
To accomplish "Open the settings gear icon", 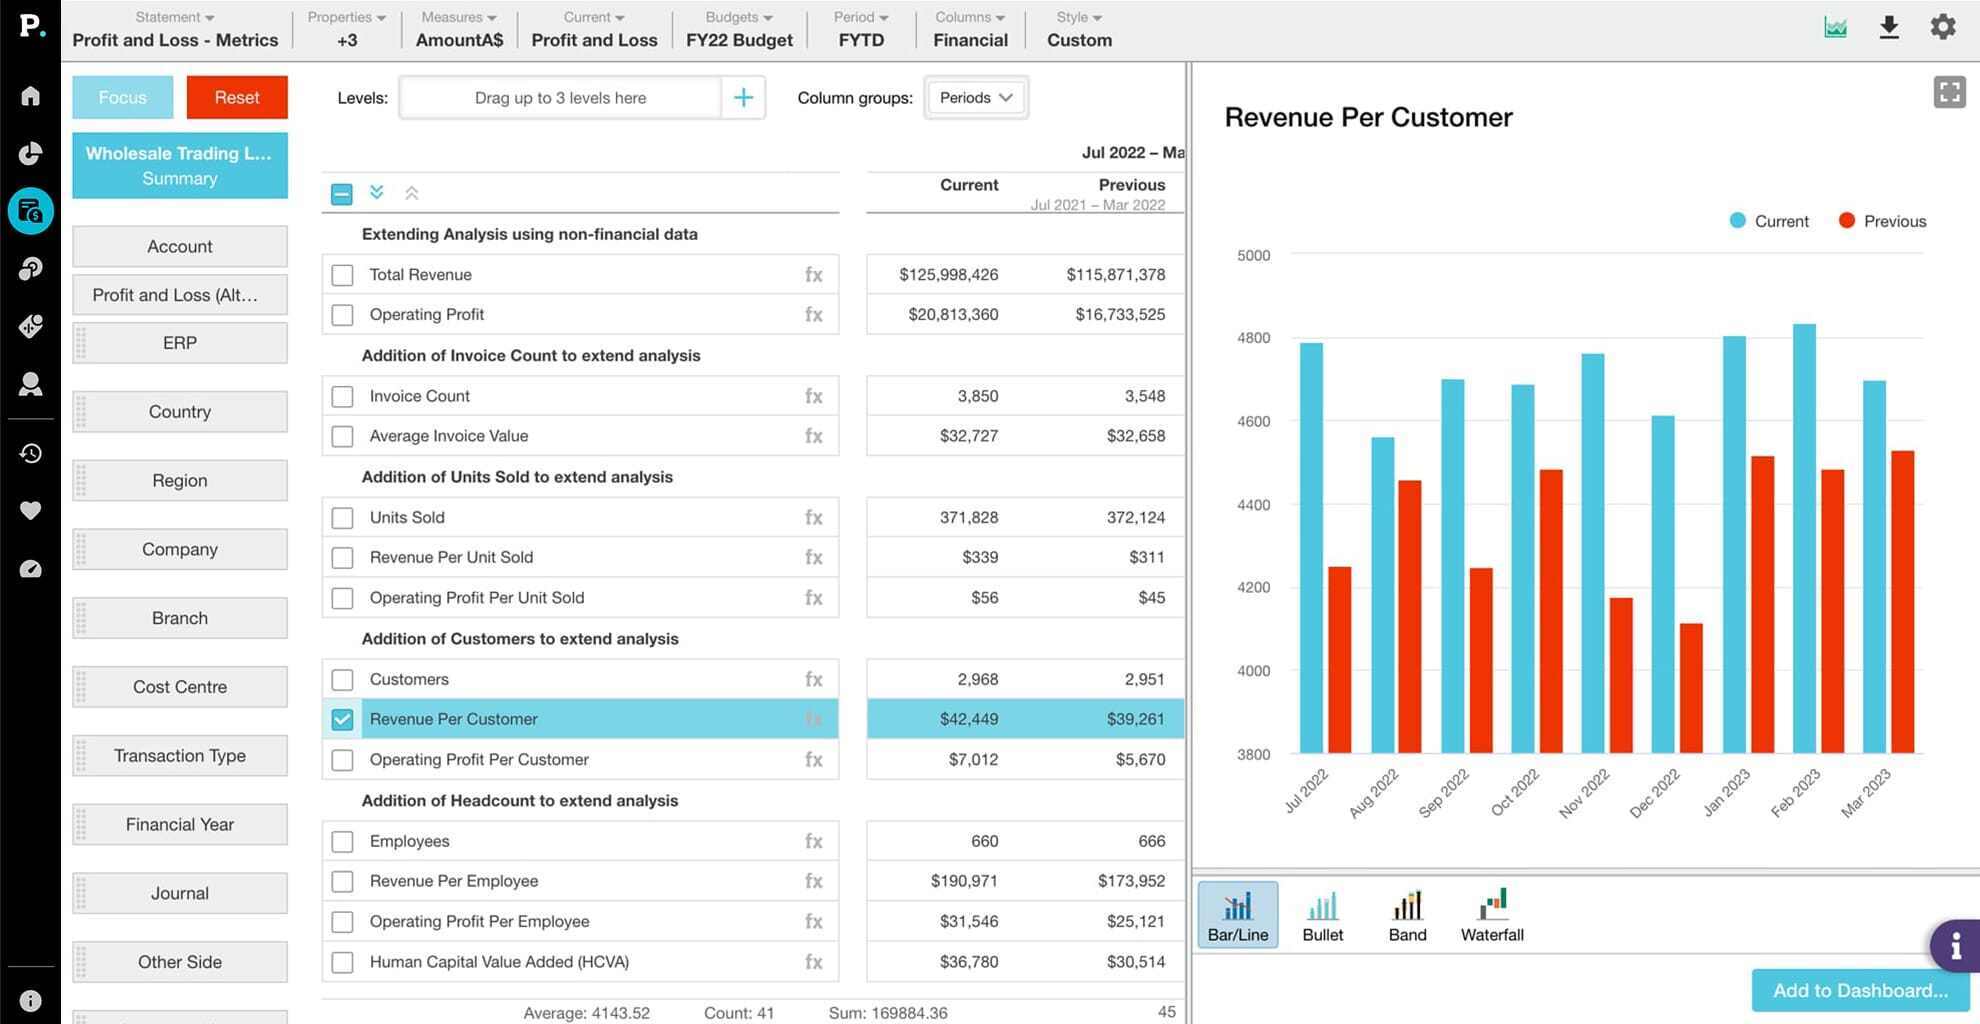I will (1942, 27).
